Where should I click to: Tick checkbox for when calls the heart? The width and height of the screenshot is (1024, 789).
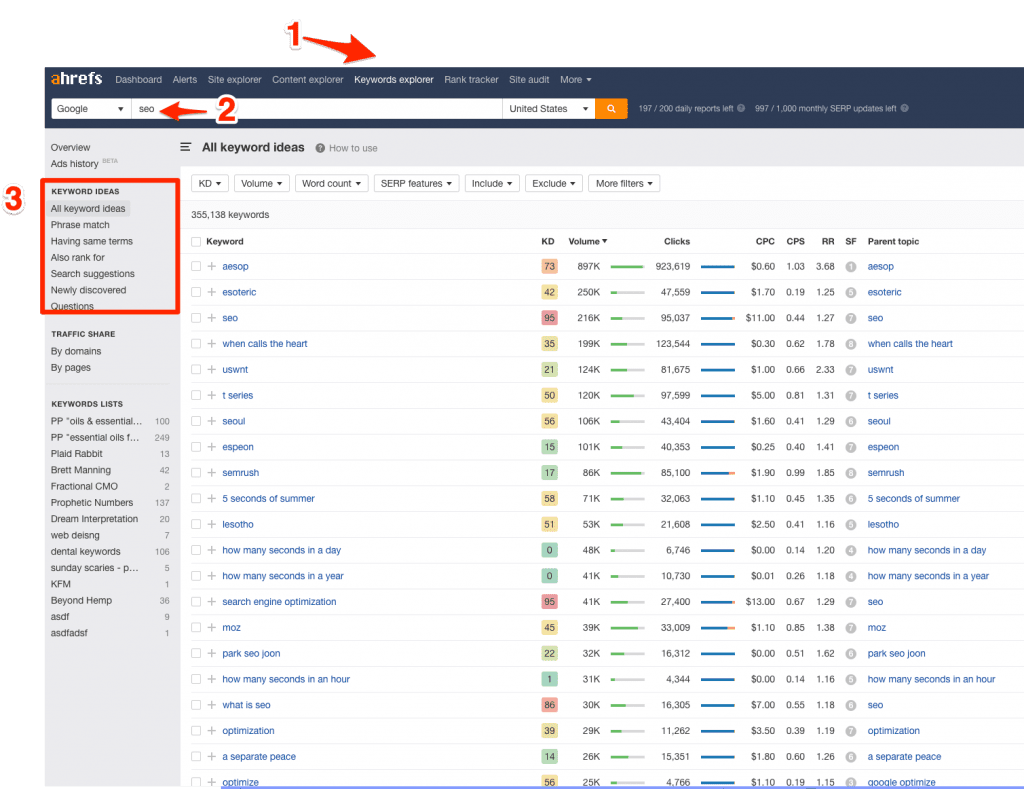pos(196,344)
